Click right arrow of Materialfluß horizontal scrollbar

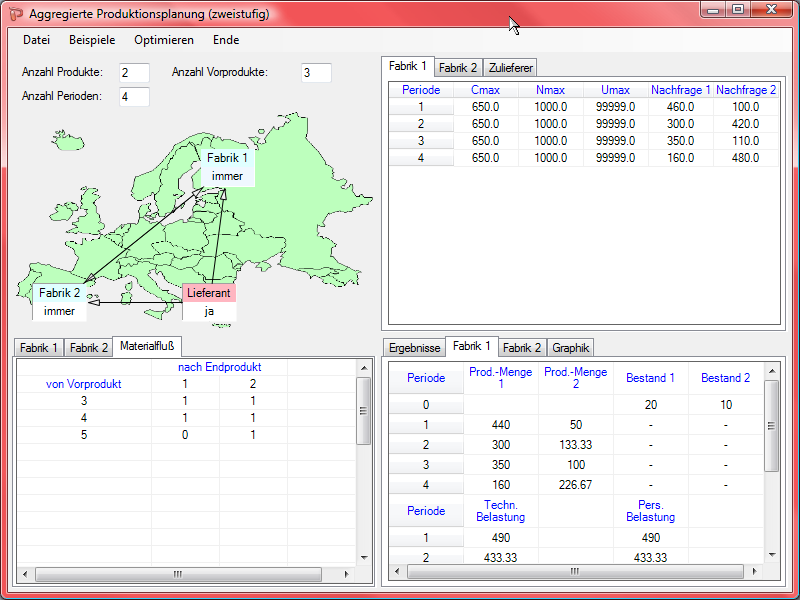click(350, 574)
